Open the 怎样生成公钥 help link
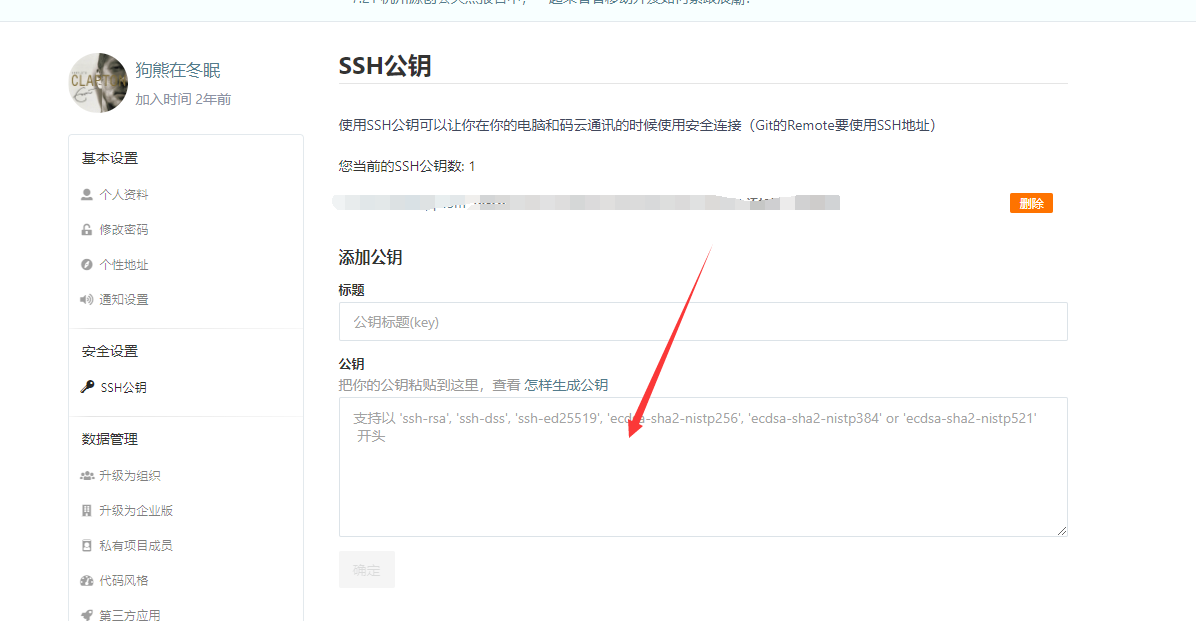The height and width of the screenshot is (621, 1196). [x=566, y=385]
